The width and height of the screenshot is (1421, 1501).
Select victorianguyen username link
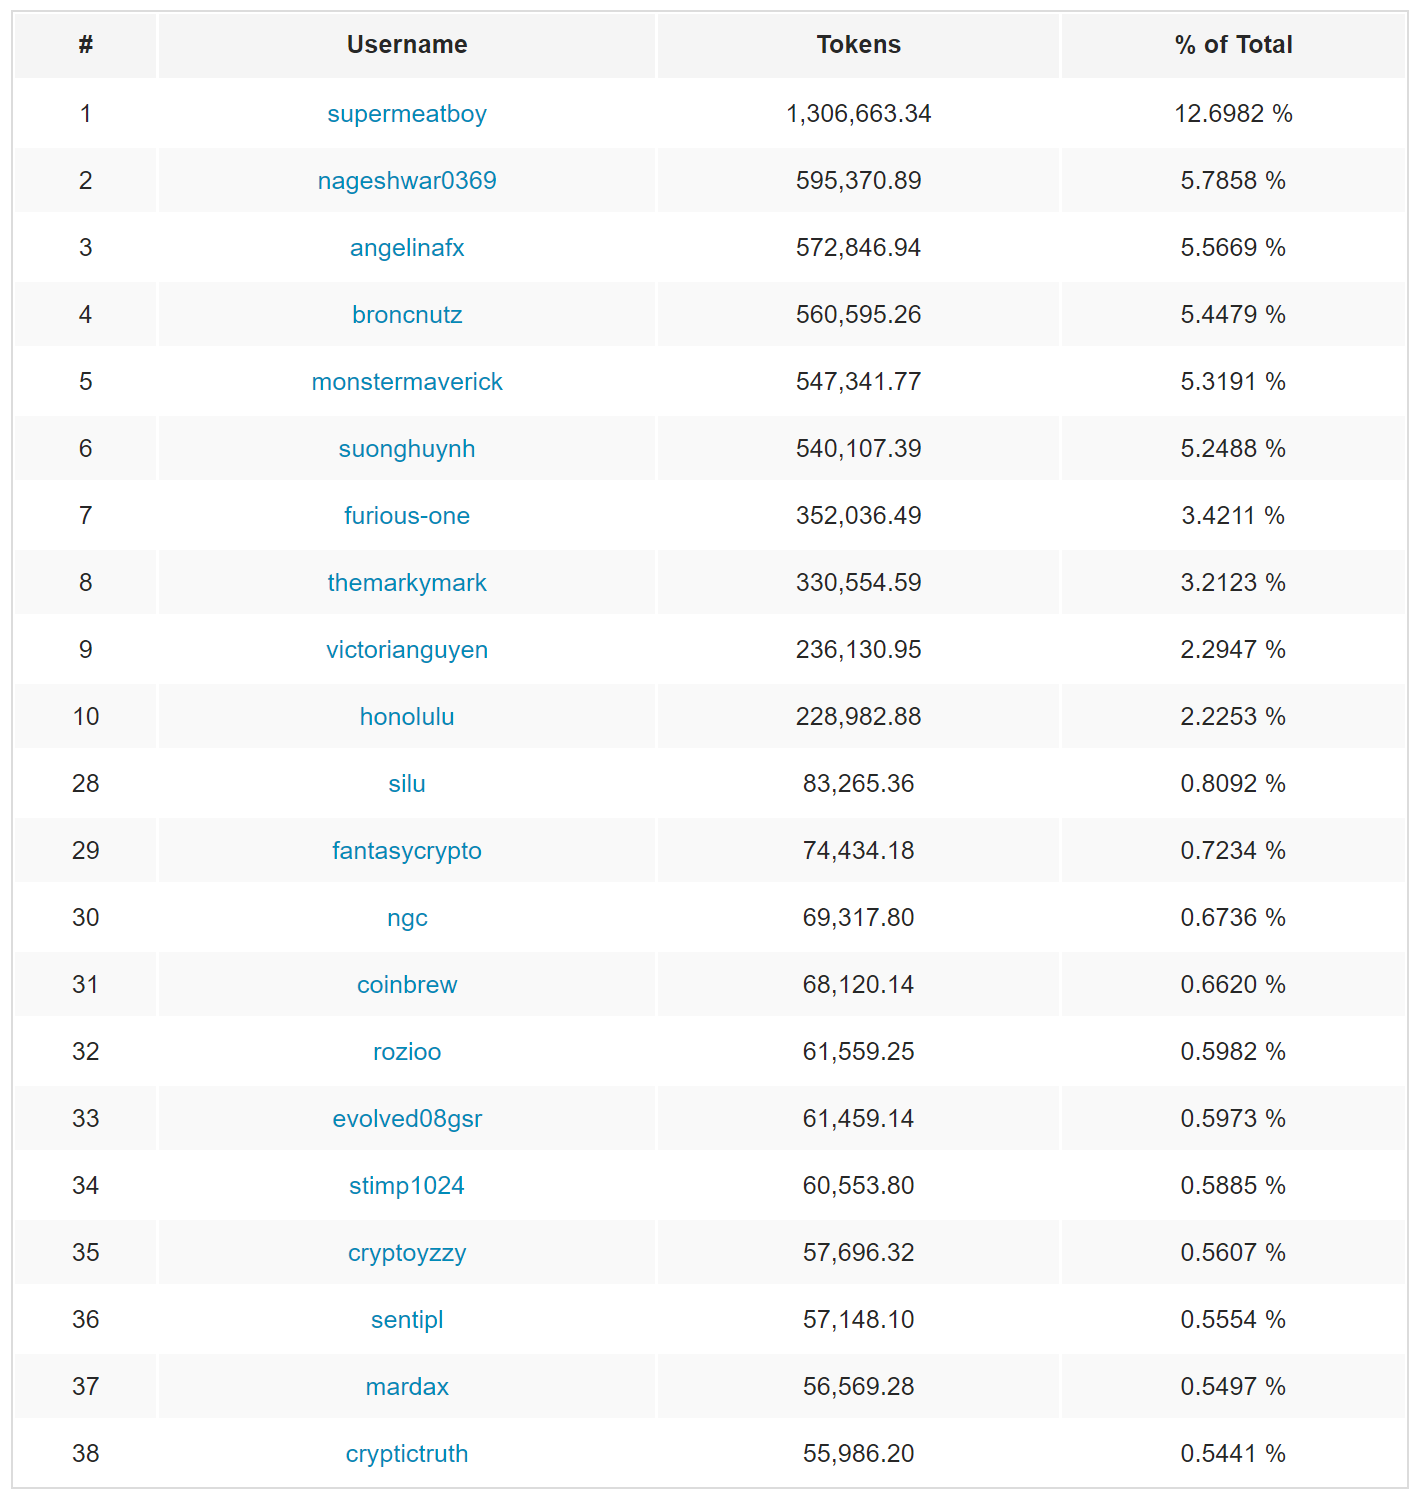click(407, 650)
